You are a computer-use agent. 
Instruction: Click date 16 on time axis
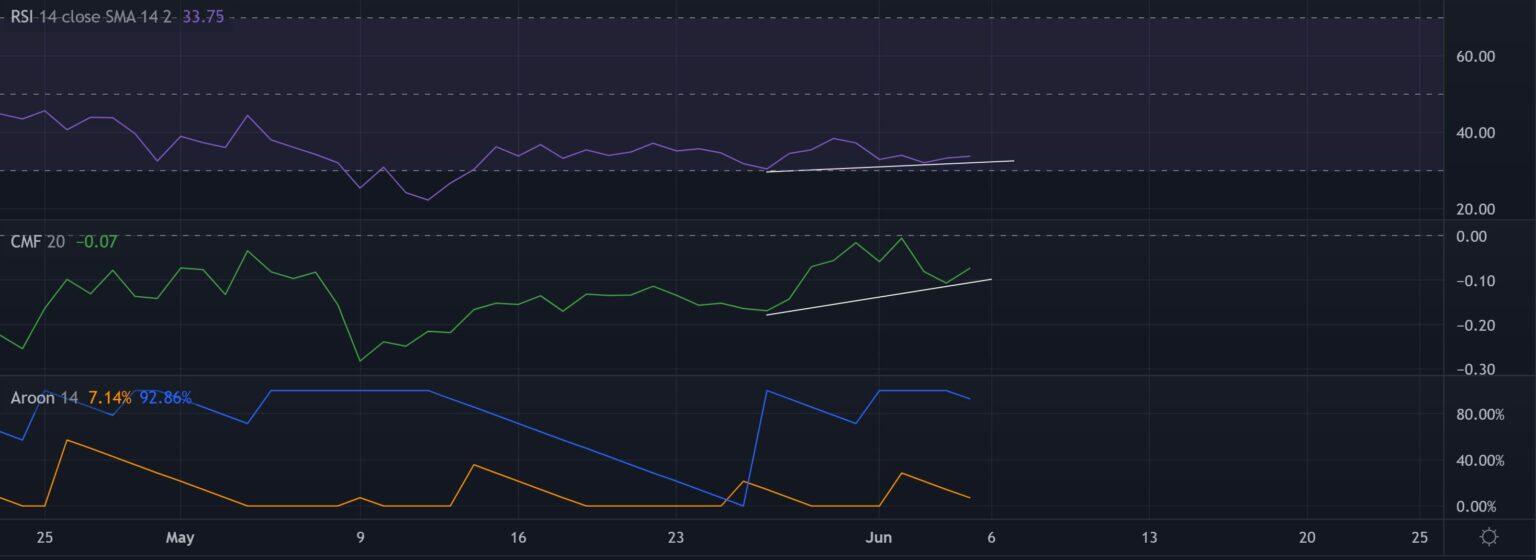[517, 538]
